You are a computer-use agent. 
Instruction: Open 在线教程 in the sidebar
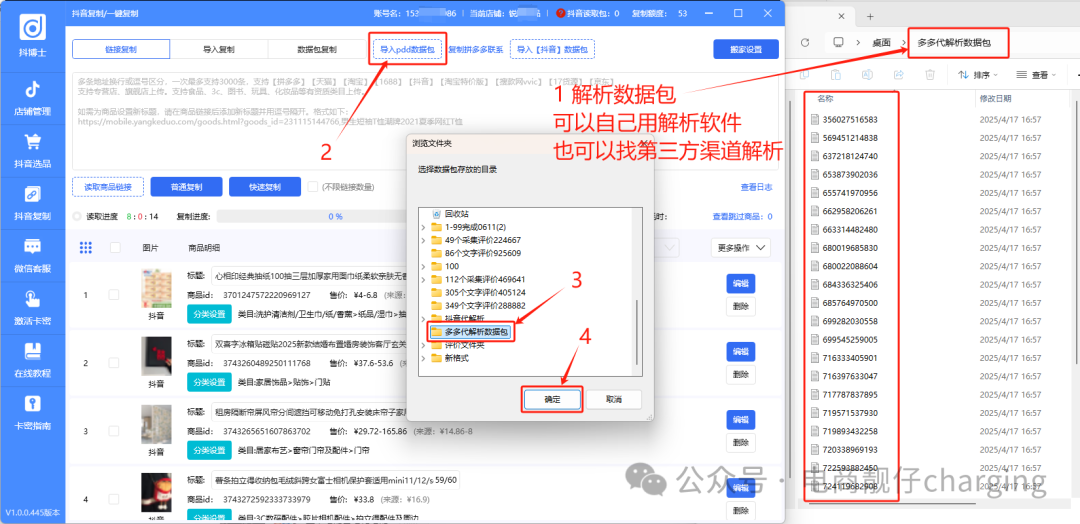[x=32, y=360]
